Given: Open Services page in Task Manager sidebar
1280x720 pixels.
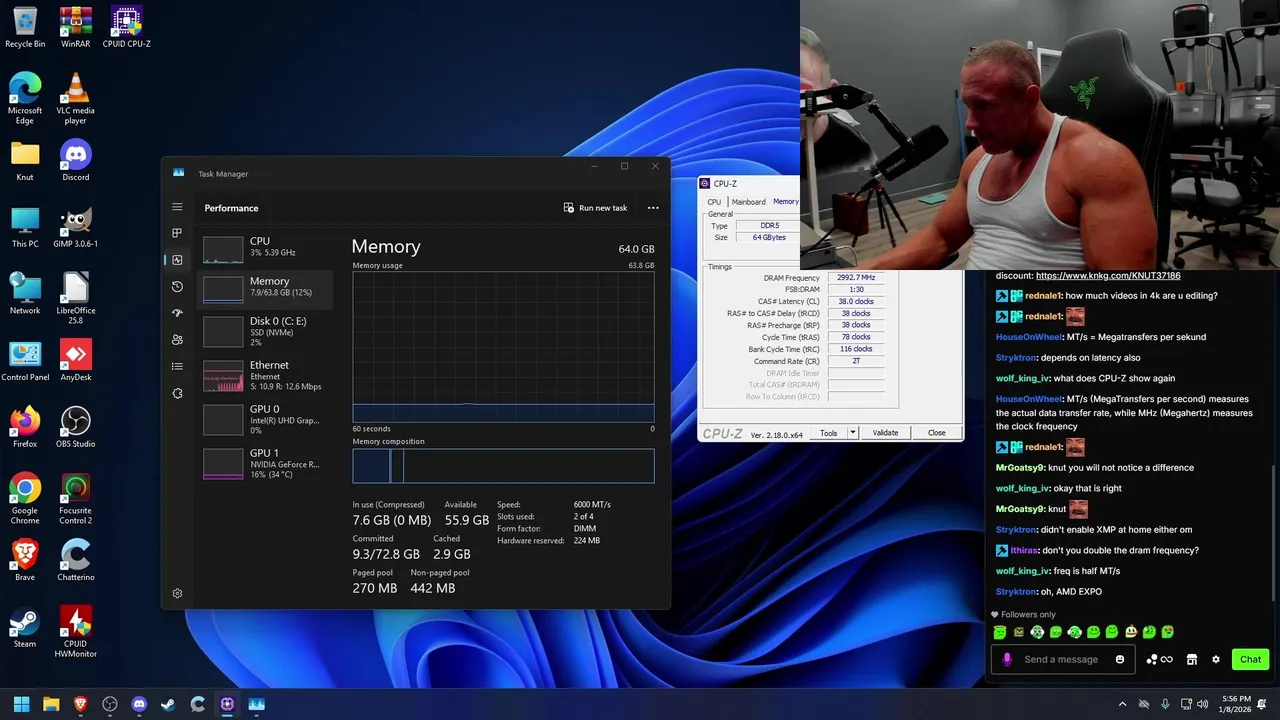Looking at the screenshot, I should [x=177, y=393].
